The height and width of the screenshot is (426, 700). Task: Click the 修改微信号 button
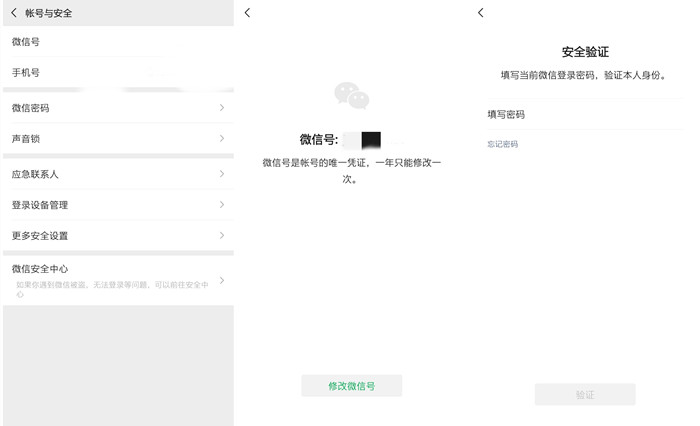point(352,386)
